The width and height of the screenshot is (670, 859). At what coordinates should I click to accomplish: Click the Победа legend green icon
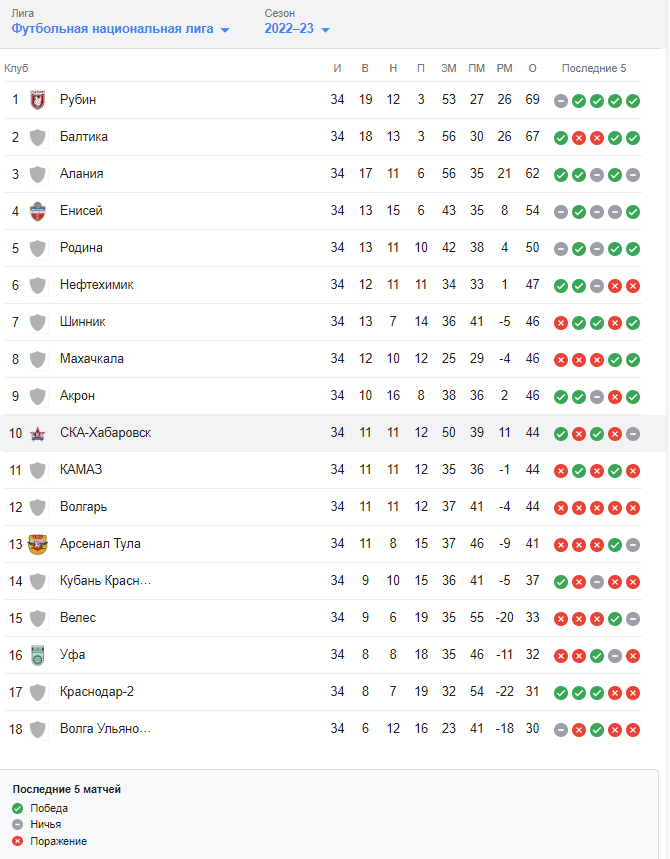click(x=18, y=809)
